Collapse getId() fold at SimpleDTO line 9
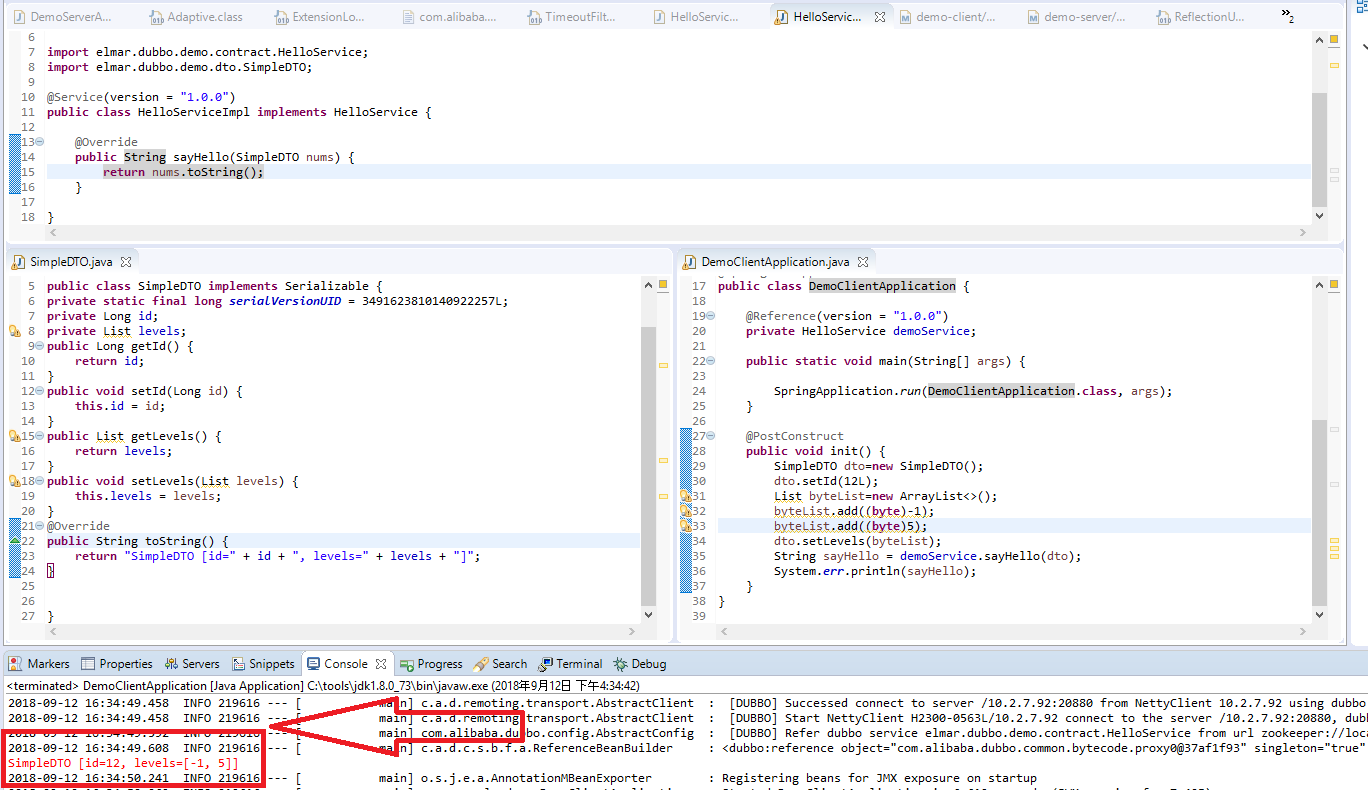The height and width of the screenshot is (790, 1368). tap(40, 346)
